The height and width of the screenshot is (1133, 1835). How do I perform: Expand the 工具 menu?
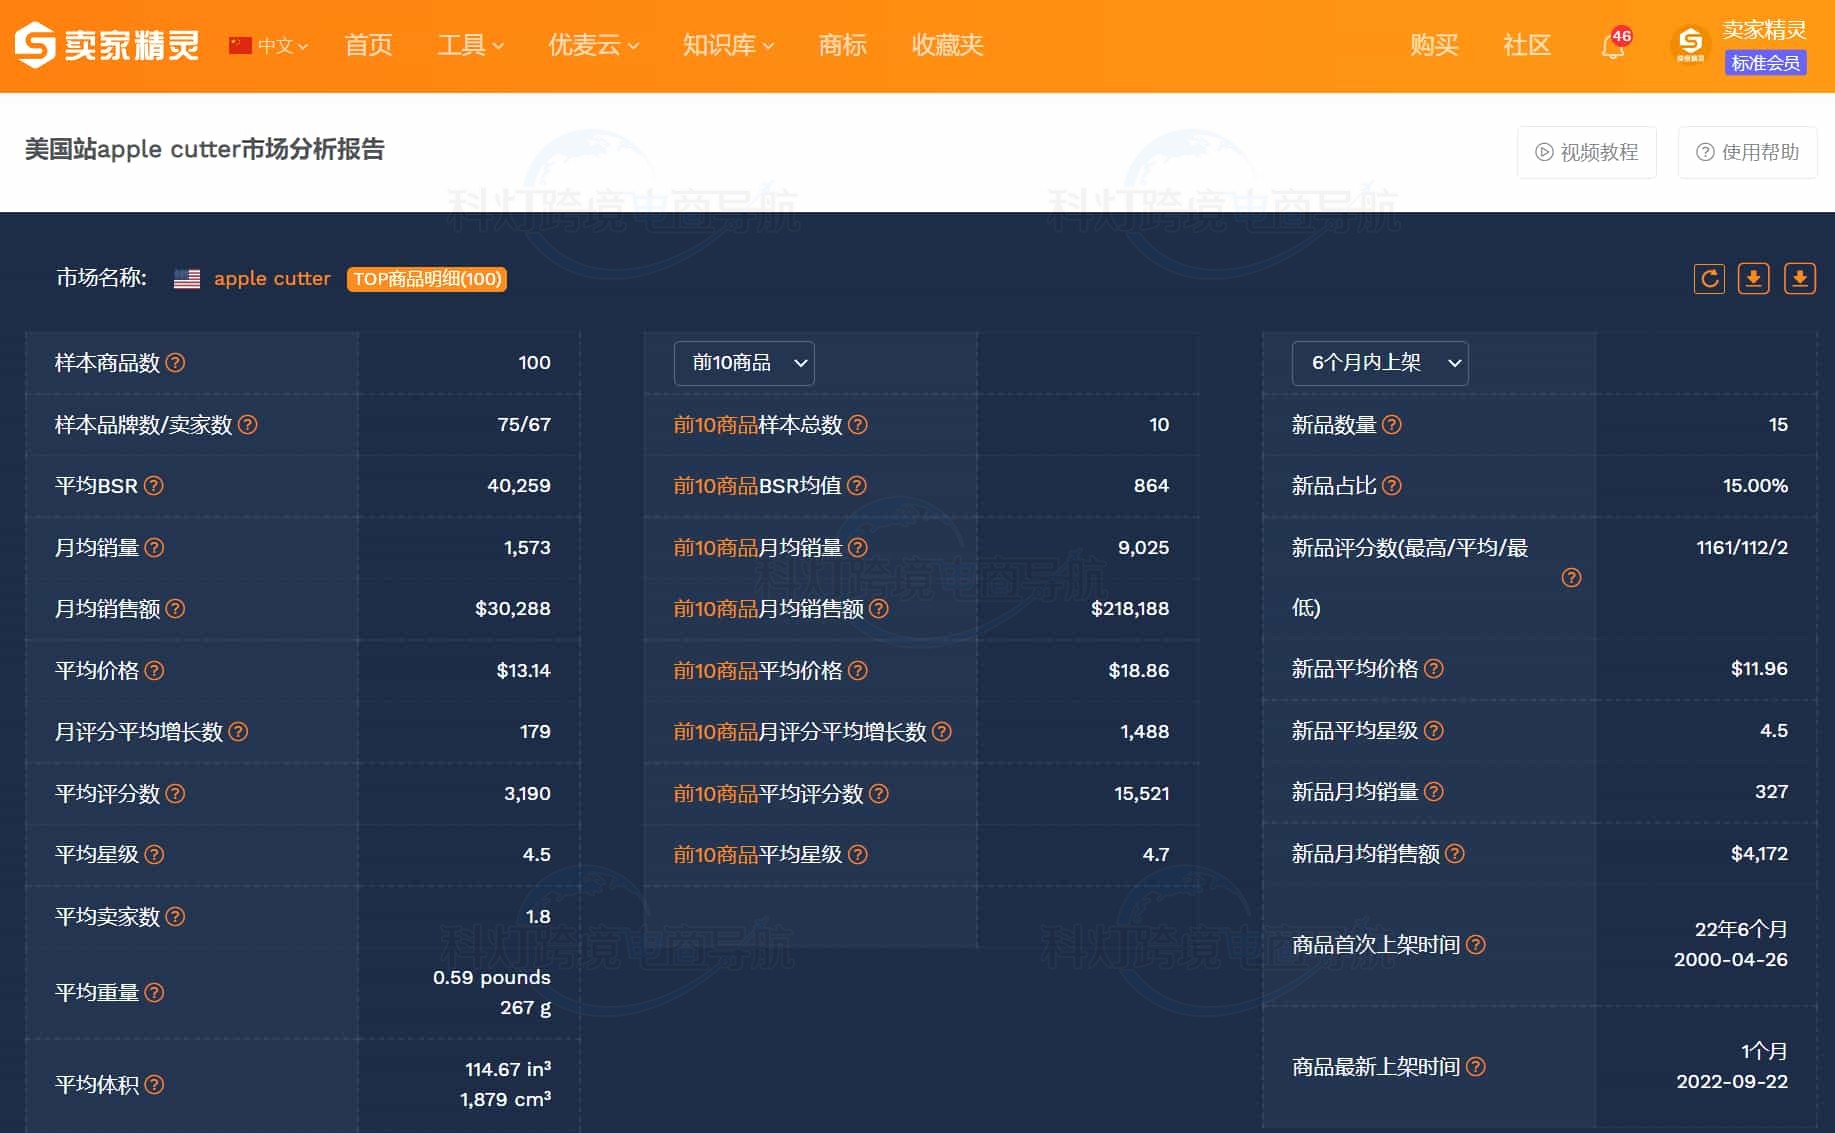[470, 46]
